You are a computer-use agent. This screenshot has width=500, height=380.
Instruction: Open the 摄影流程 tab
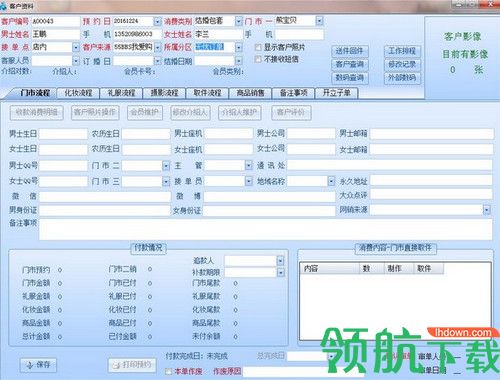click(164, 93)
